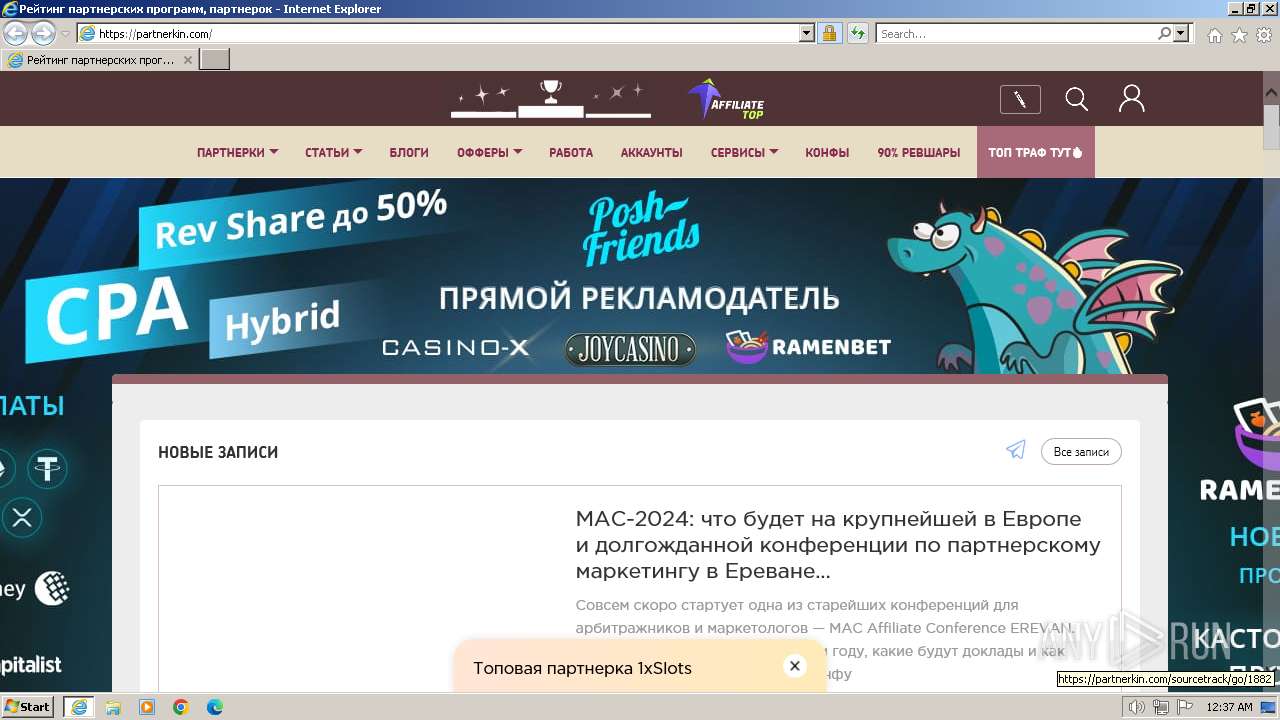The image size is (1280, 720).
Task: Click the Топовая партнерка 1xSlots popup text
Action: (x=582, y=668)
